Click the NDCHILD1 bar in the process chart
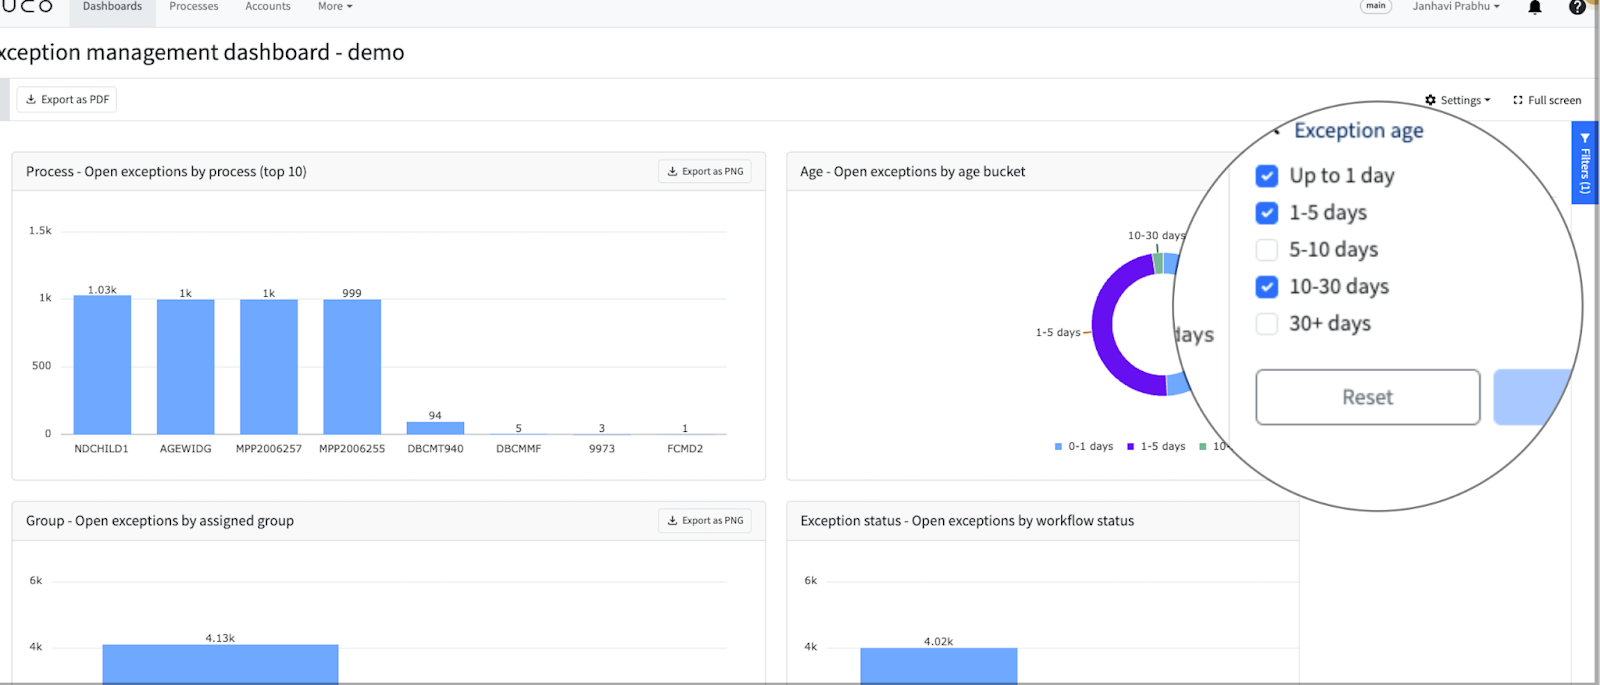This screenshot has width=1600, height=685. (102, 365)
